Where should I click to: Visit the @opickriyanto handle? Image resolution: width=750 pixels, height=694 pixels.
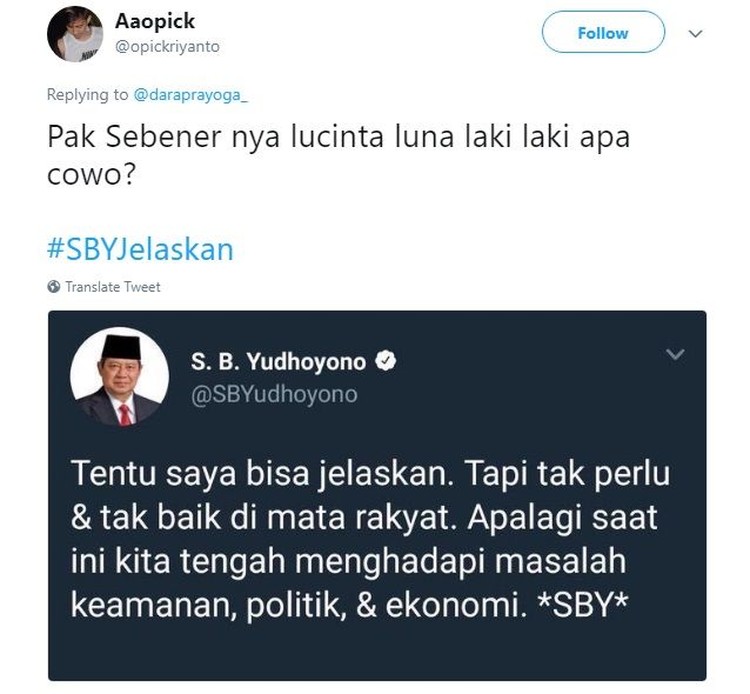coord(167,46)
